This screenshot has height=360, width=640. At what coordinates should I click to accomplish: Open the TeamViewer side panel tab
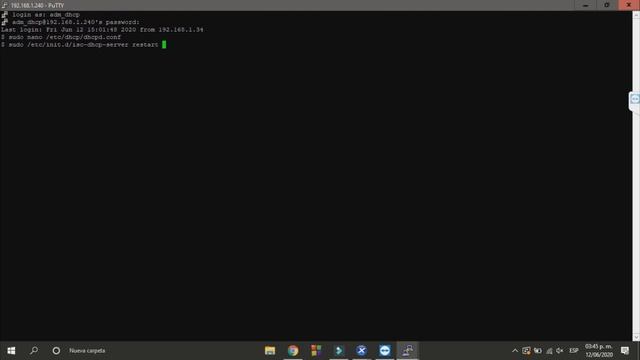coord(635,100)
